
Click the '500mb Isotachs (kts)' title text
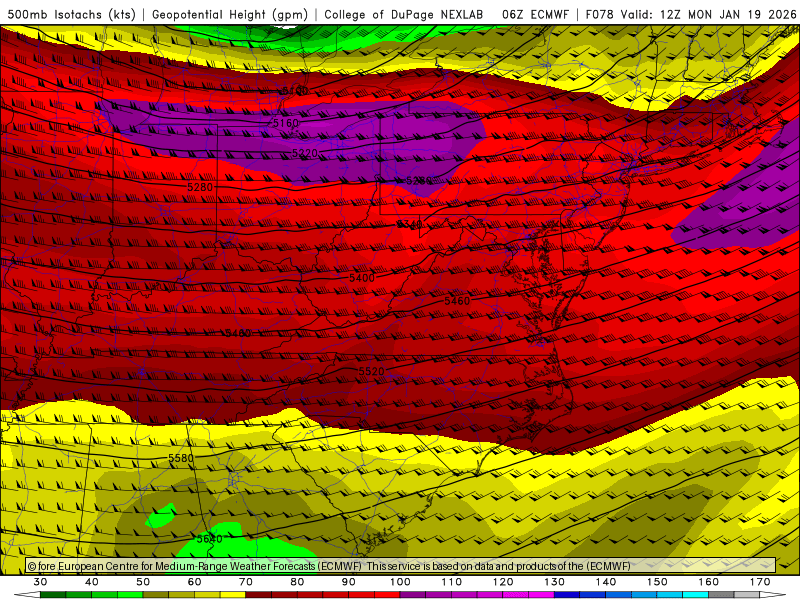[71, 14]
